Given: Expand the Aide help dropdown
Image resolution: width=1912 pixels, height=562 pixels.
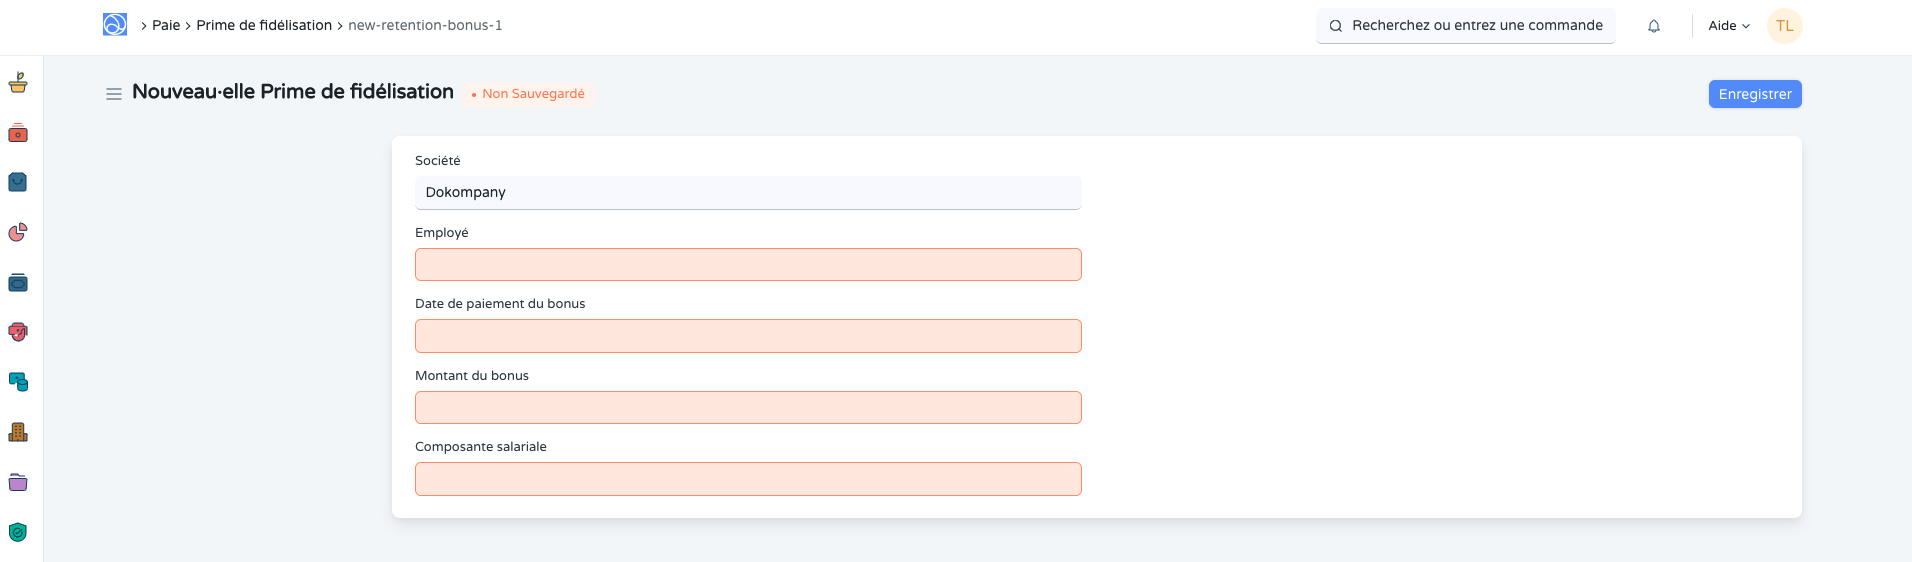Looking at the screenshot, I should [x=1729, y=26].
